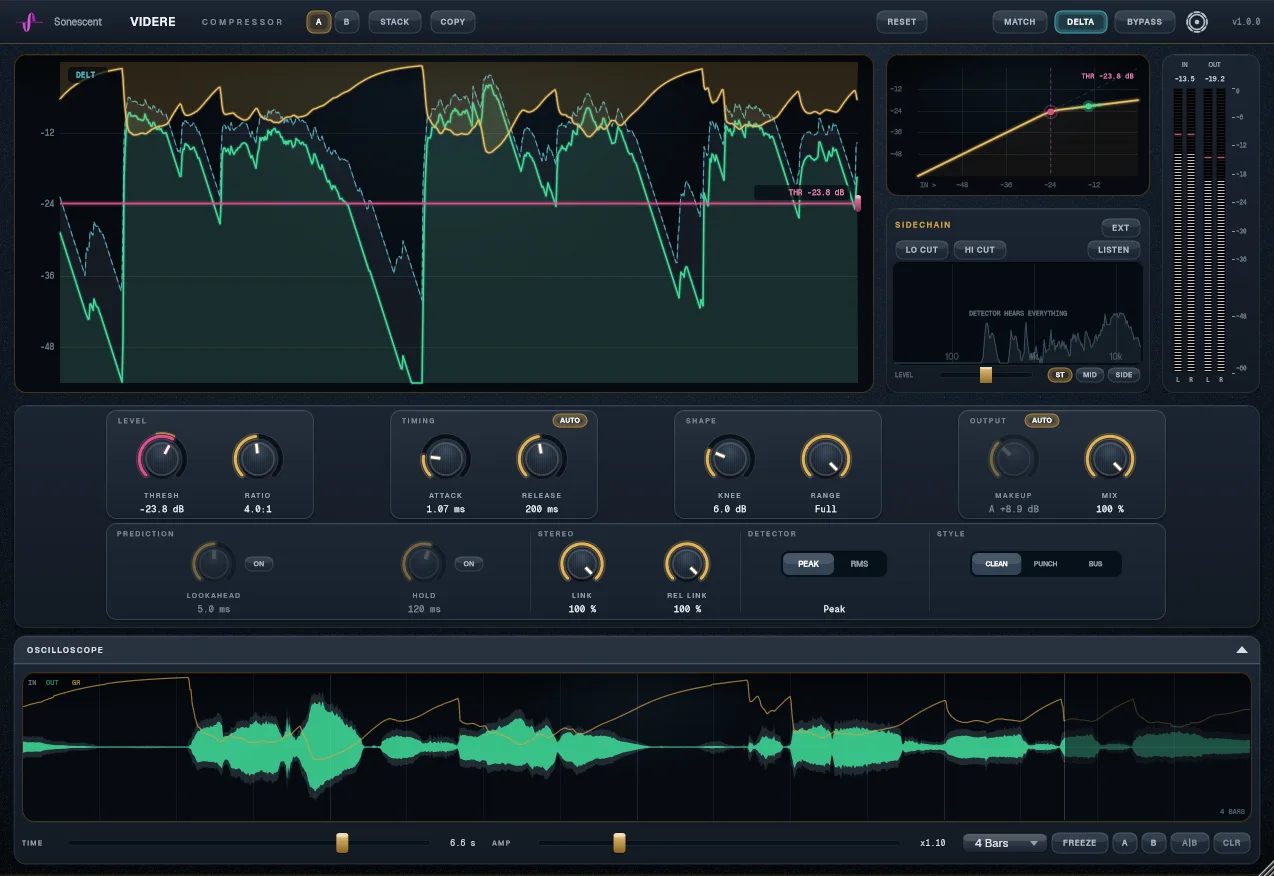Viewport: 1274px width, 876px height.
Task: Select preset slot B in header
Action: [x=347, y=22]
